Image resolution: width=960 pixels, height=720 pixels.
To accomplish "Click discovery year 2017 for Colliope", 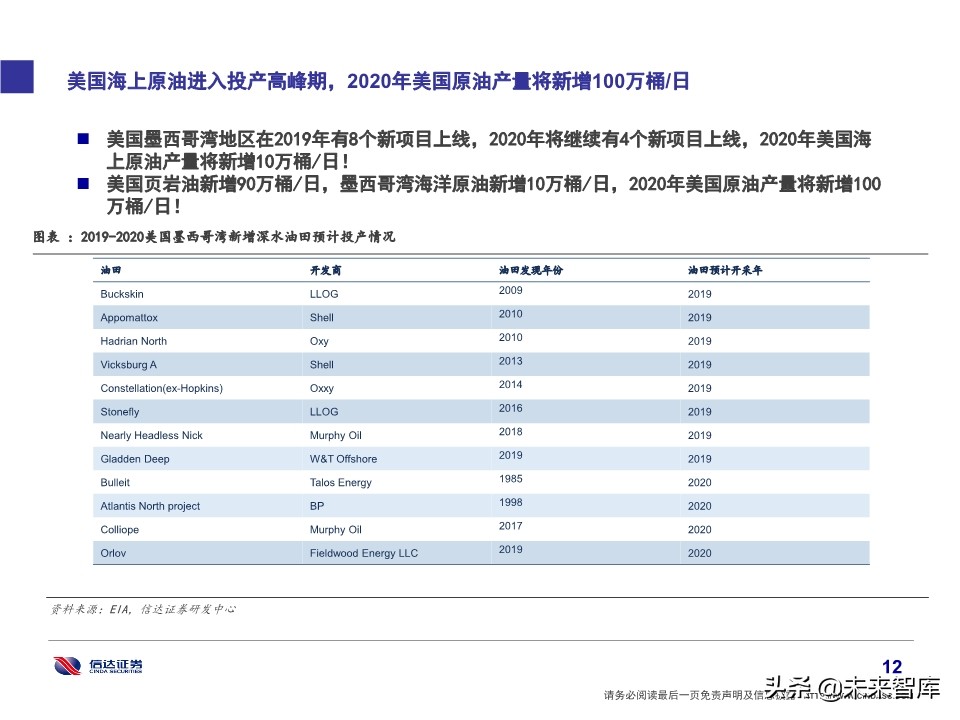I will 511,526.
